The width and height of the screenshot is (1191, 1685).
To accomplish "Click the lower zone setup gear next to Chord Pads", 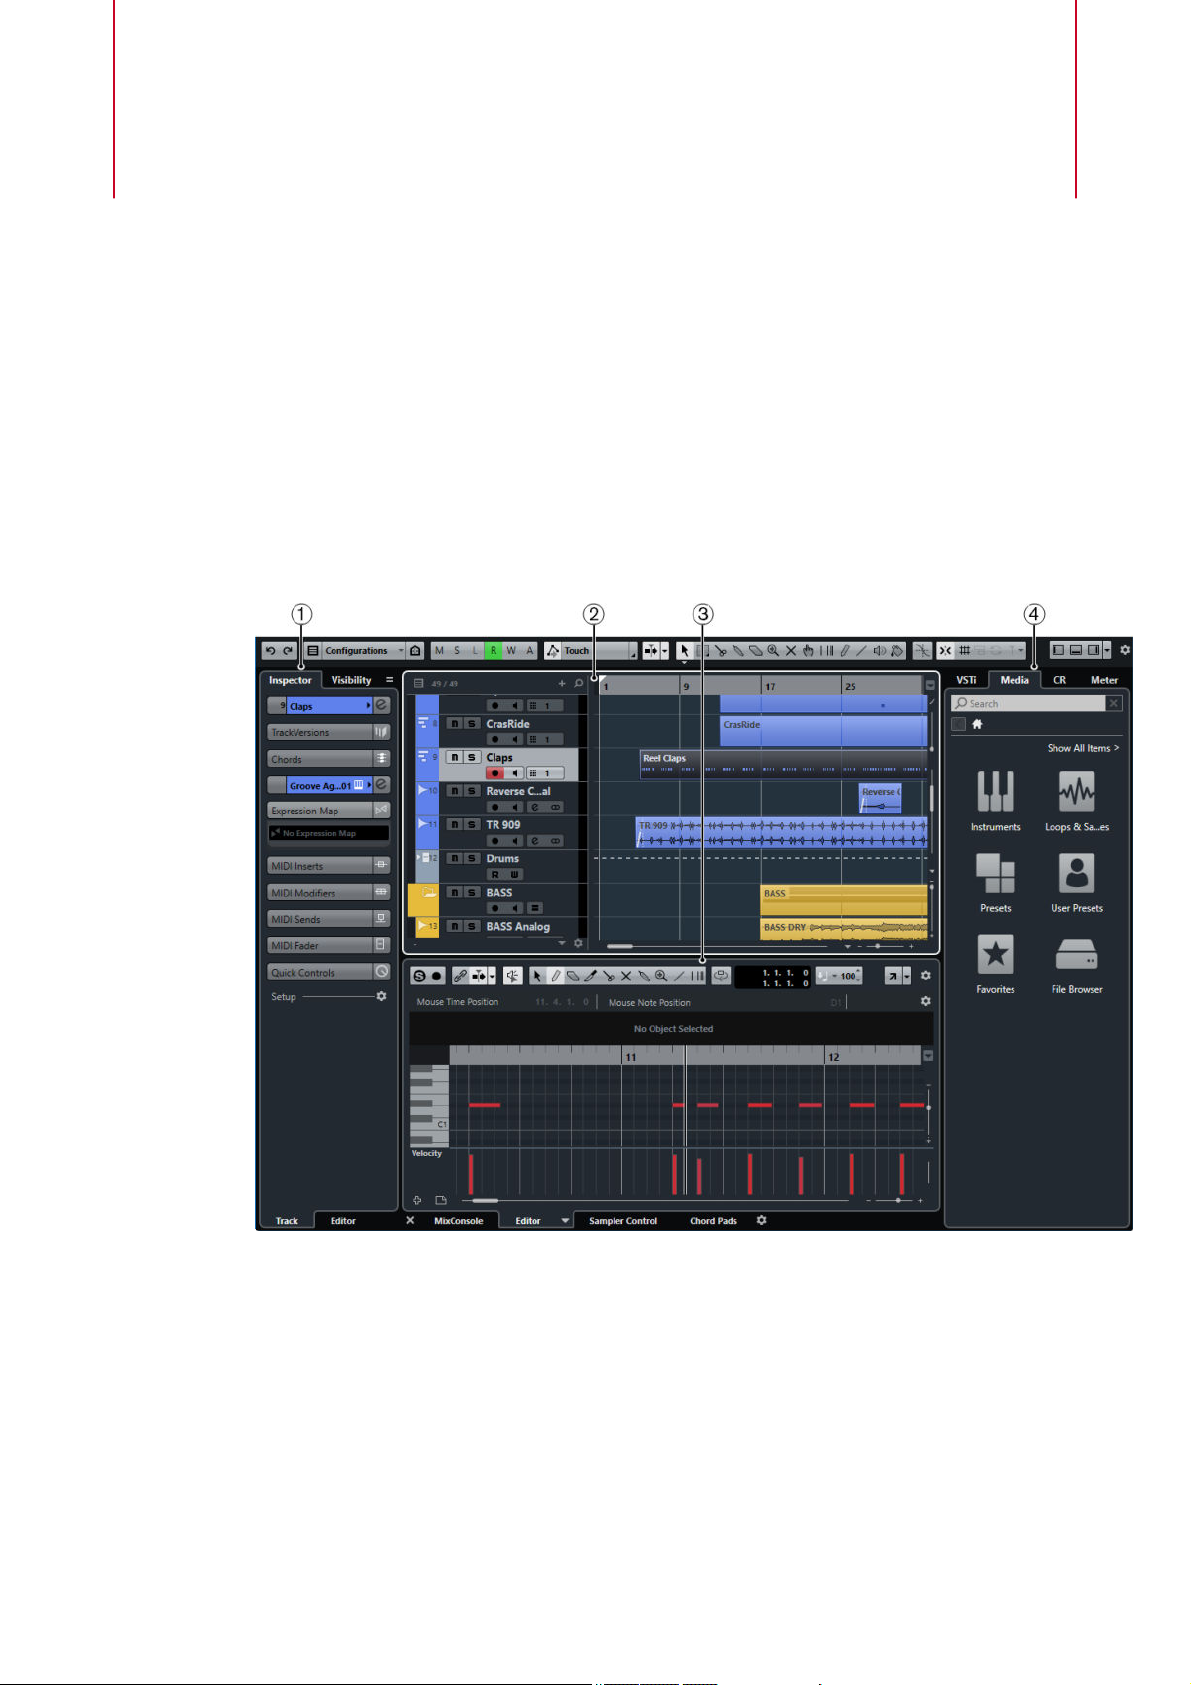I will [x=761, y=1221].
